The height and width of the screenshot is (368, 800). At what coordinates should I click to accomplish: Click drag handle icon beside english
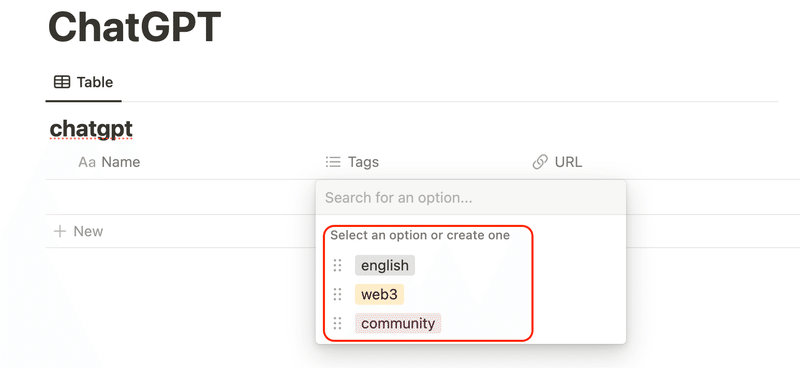pos(337,265)
